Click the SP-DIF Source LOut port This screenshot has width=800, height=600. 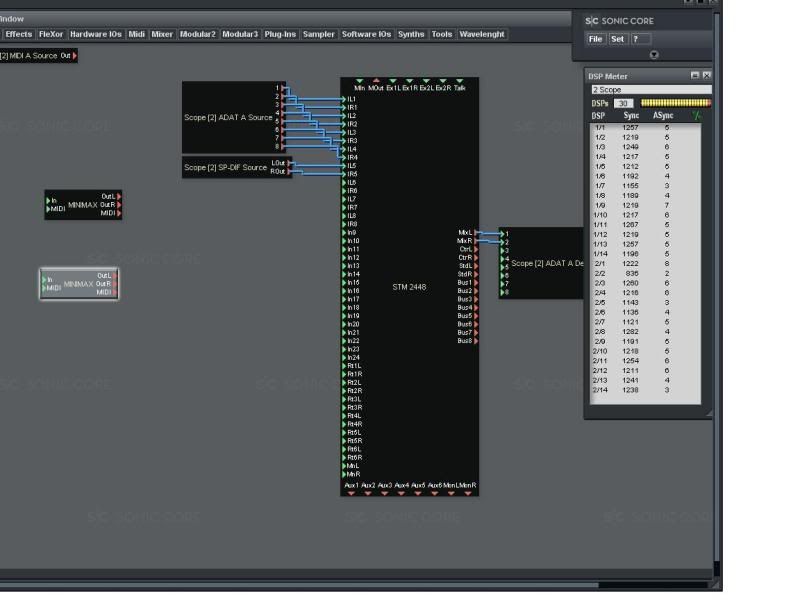(289, 163)
